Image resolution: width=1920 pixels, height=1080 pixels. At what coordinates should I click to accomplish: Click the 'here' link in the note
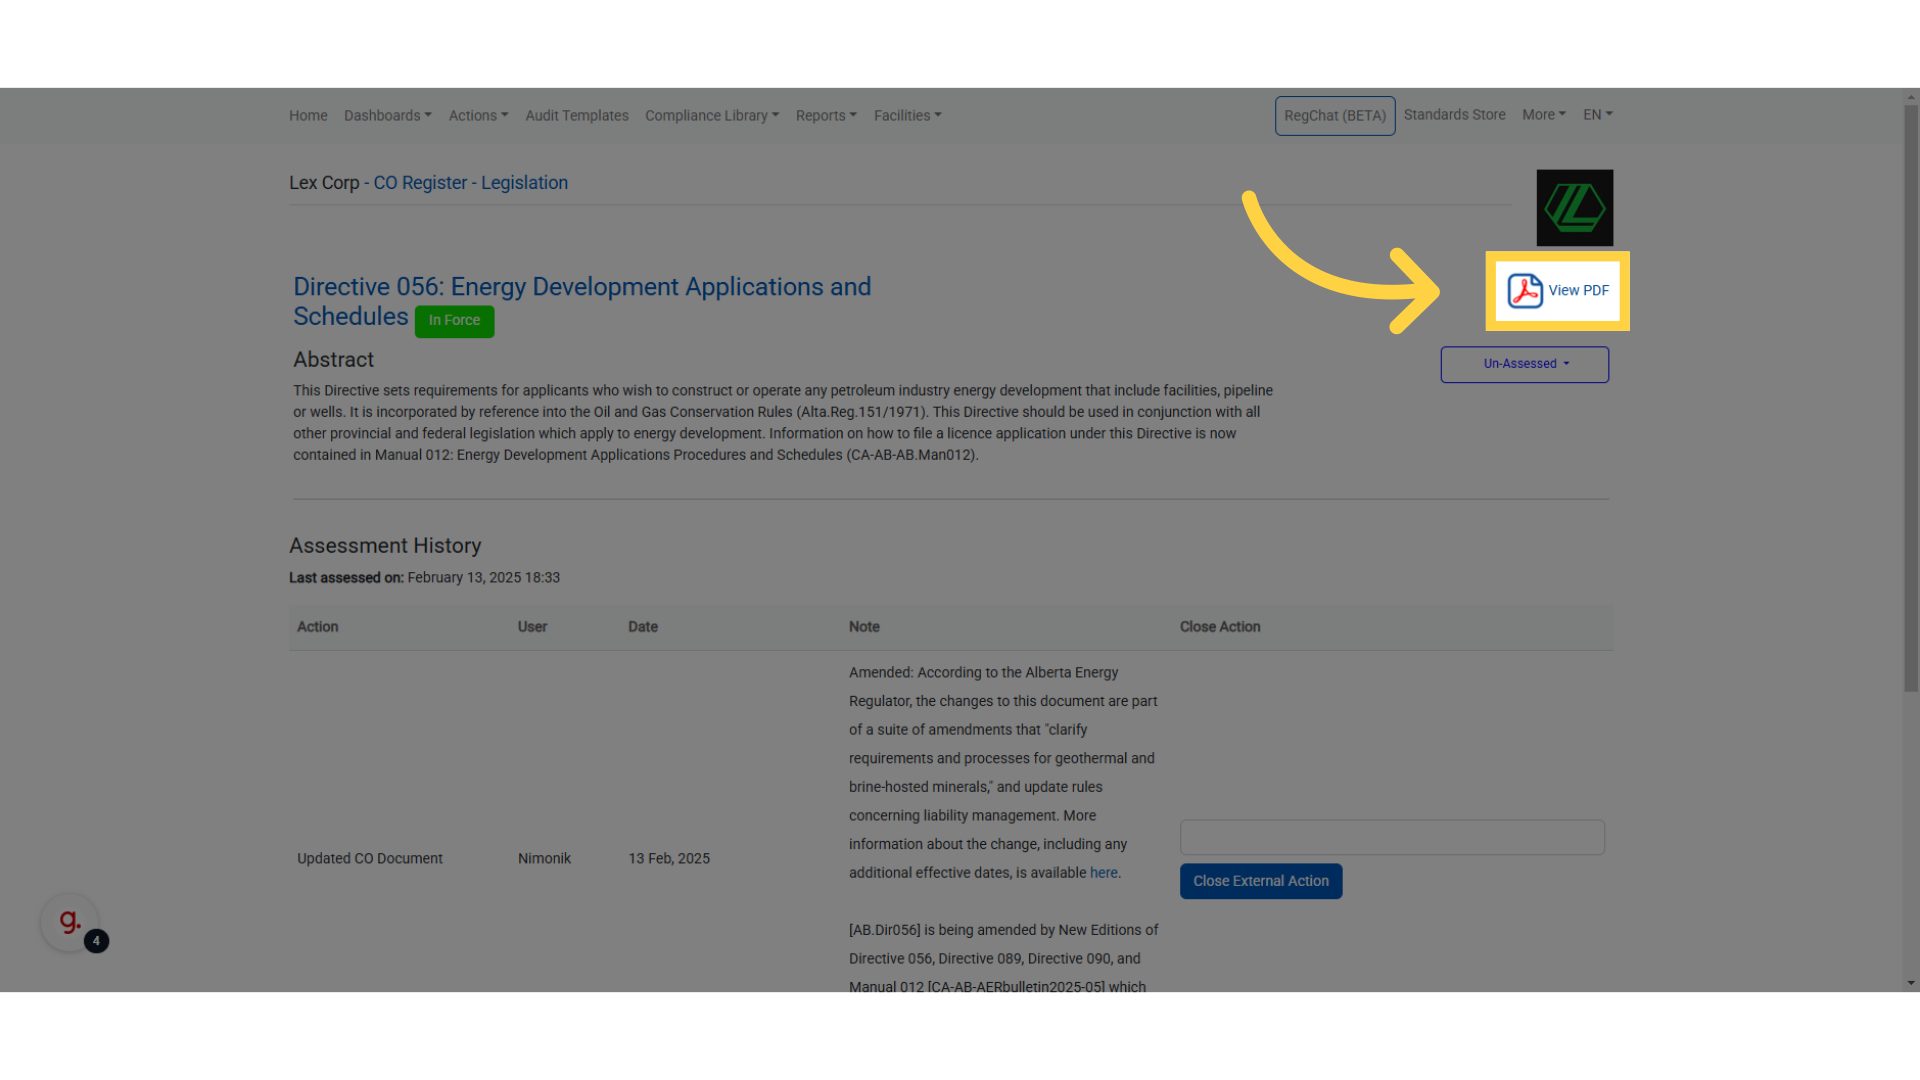[1103, 873]
